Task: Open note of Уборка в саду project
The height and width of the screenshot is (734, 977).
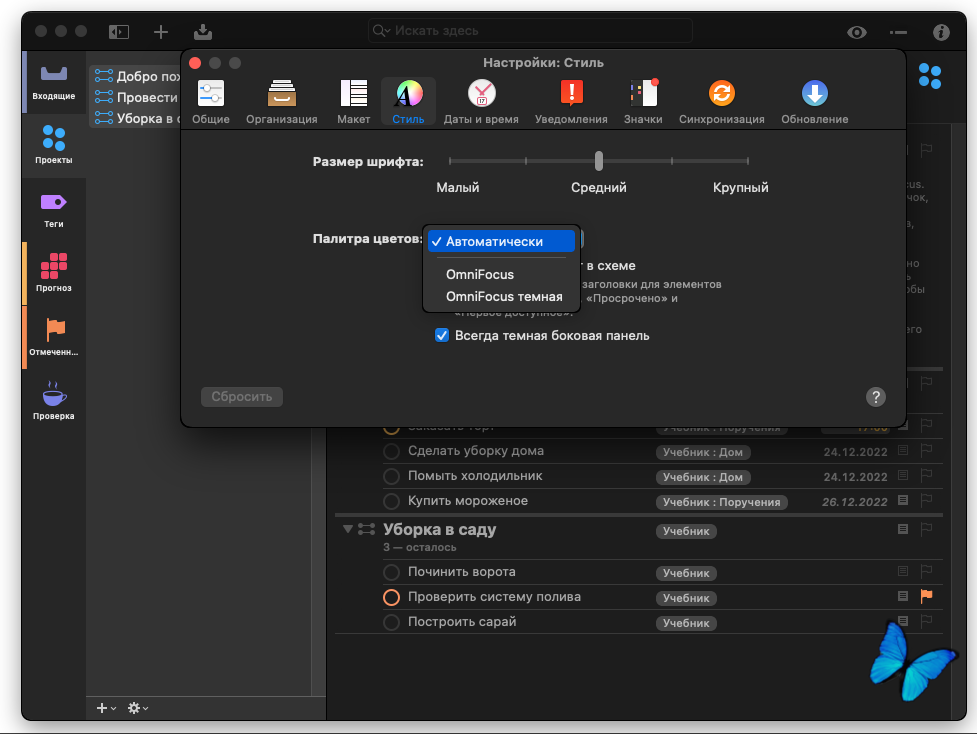Action: pos(903,529)
